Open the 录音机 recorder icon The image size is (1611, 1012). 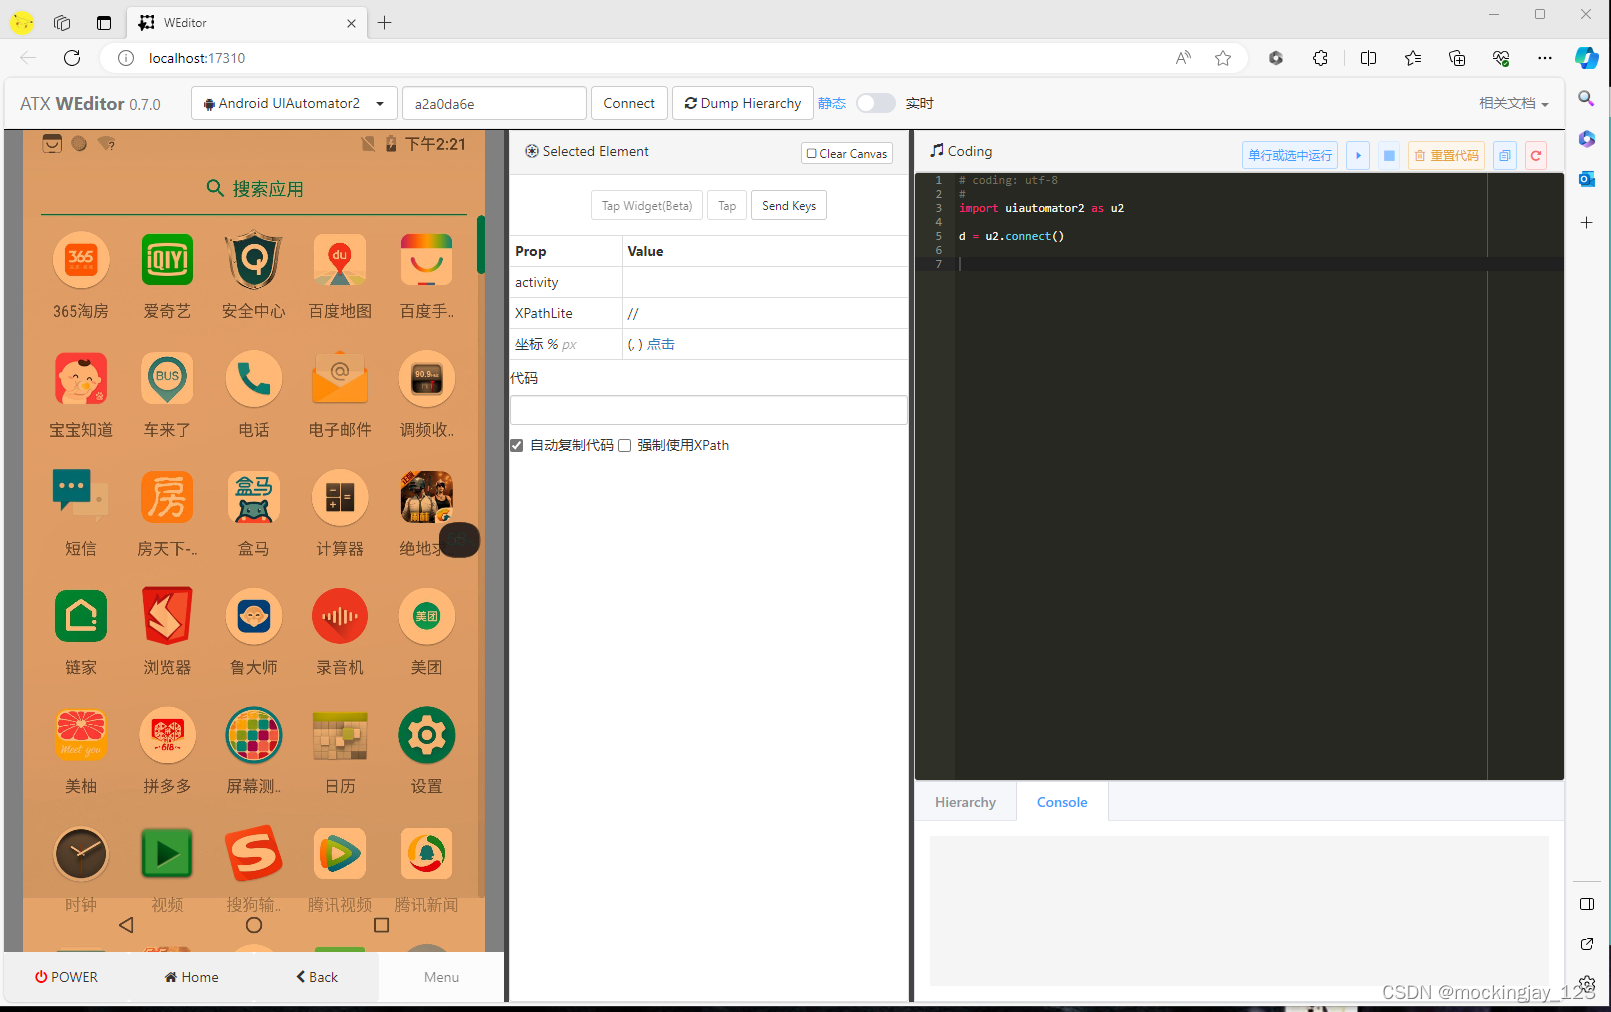pos(340,616)
